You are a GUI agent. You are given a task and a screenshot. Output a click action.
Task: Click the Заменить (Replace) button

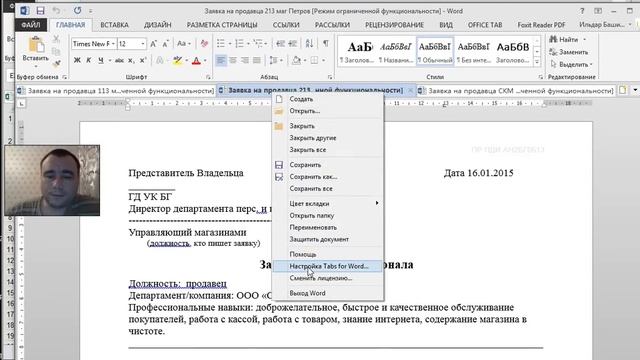[x=569, y=52]
